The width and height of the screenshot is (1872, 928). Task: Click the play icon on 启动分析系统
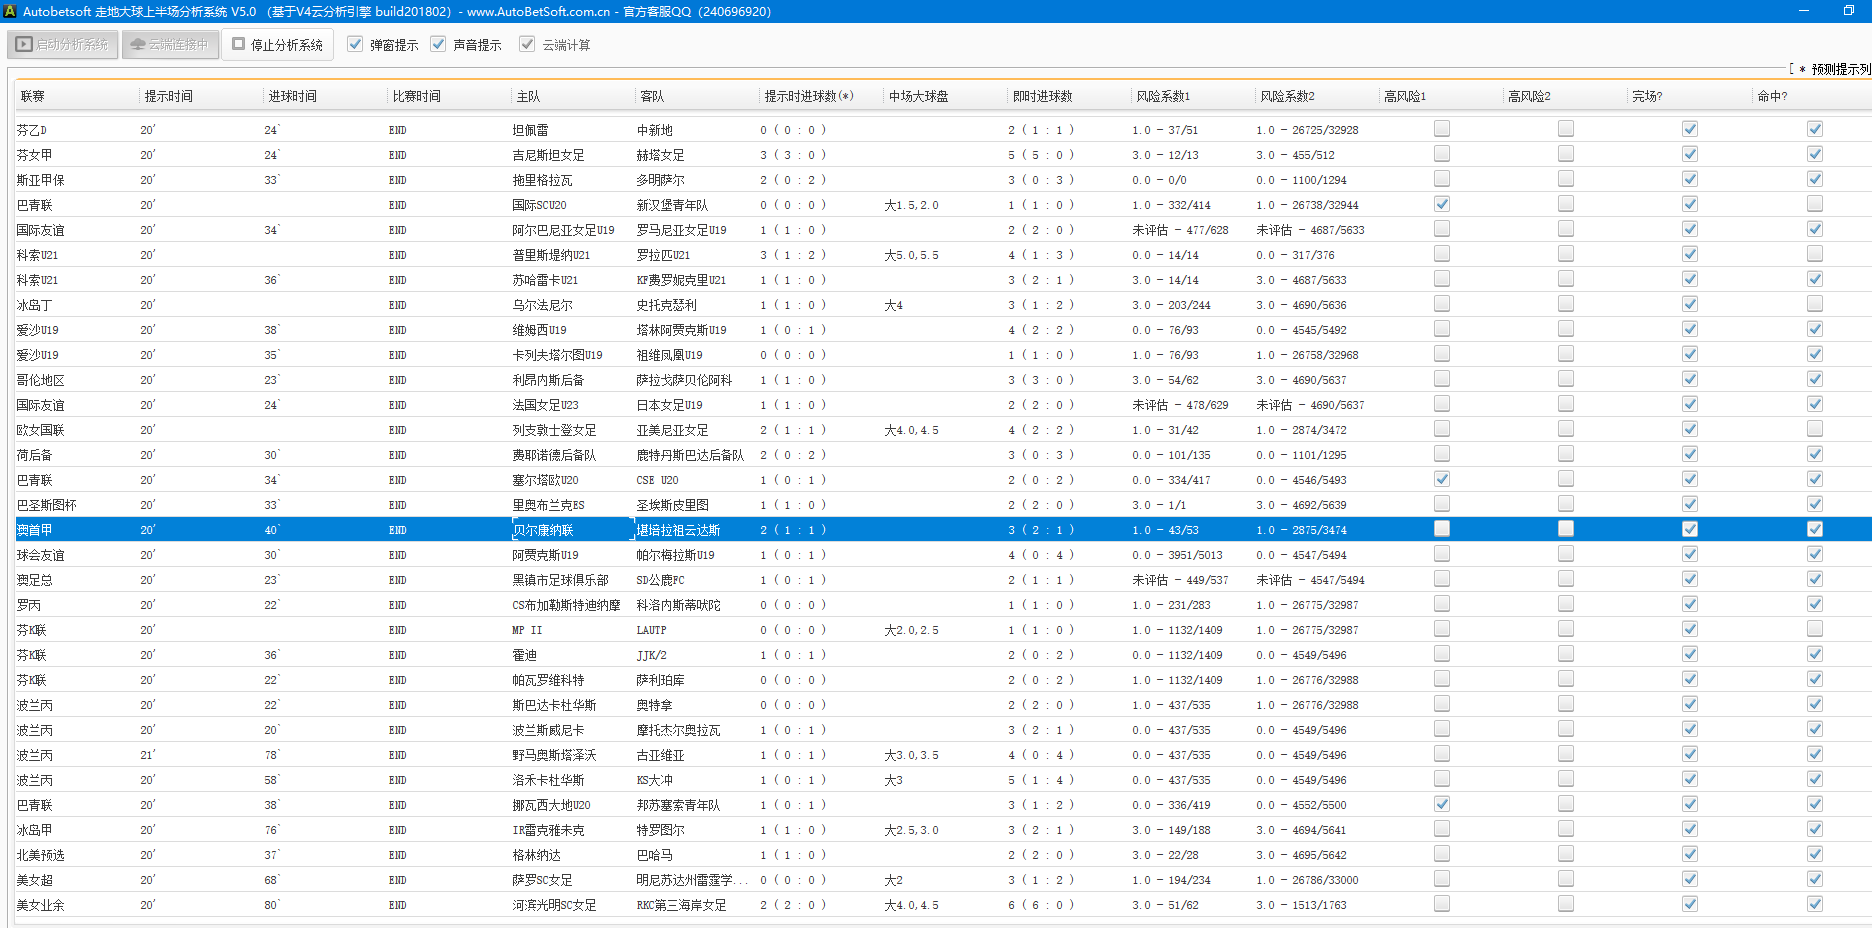point(24,45)
